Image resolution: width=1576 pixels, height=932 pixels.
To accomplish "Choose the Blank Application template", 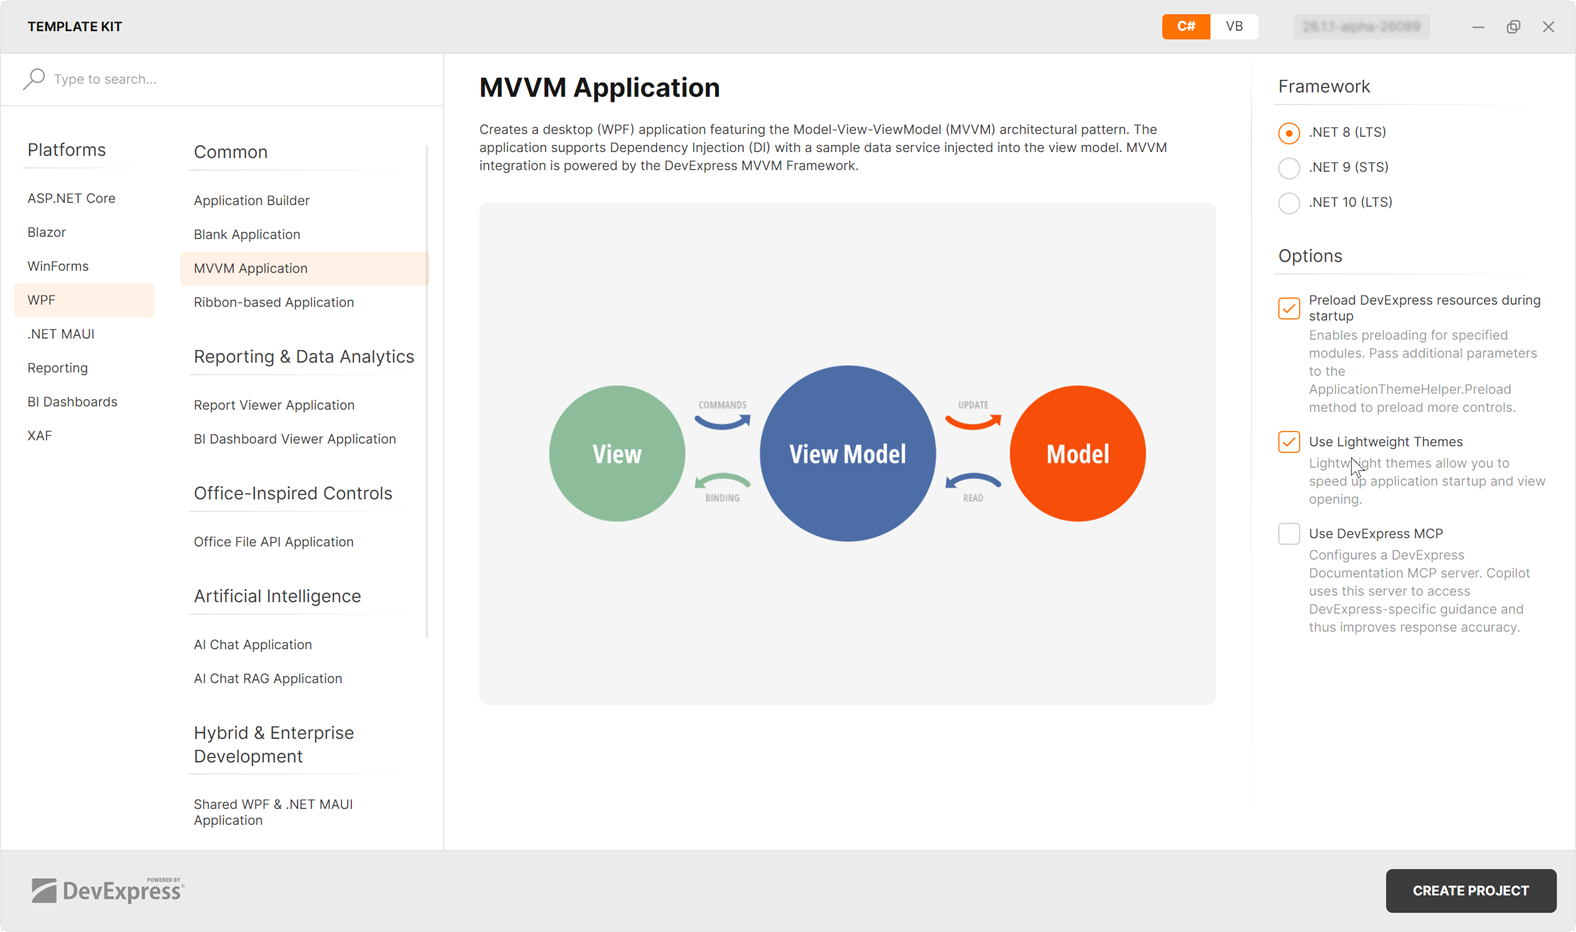I will [304, 234].
